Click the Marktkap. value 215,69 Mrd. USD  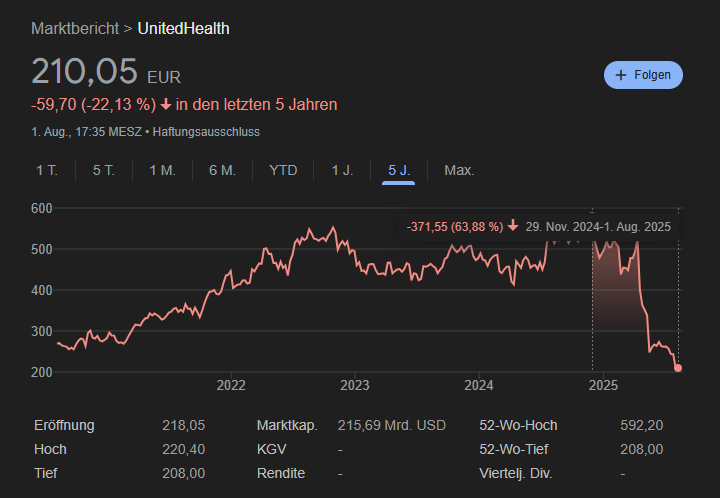pyautogui.click(x=392, y=425)
